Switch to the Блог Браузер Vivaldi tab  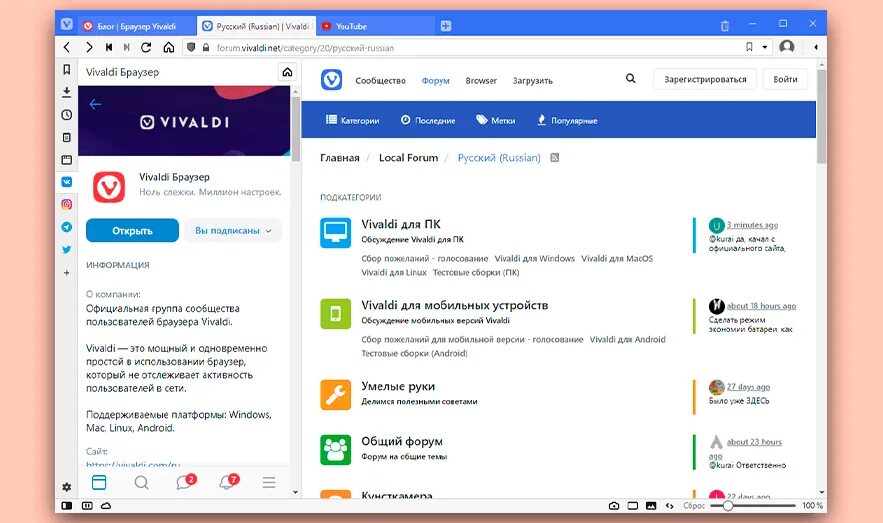coord(136,26)
